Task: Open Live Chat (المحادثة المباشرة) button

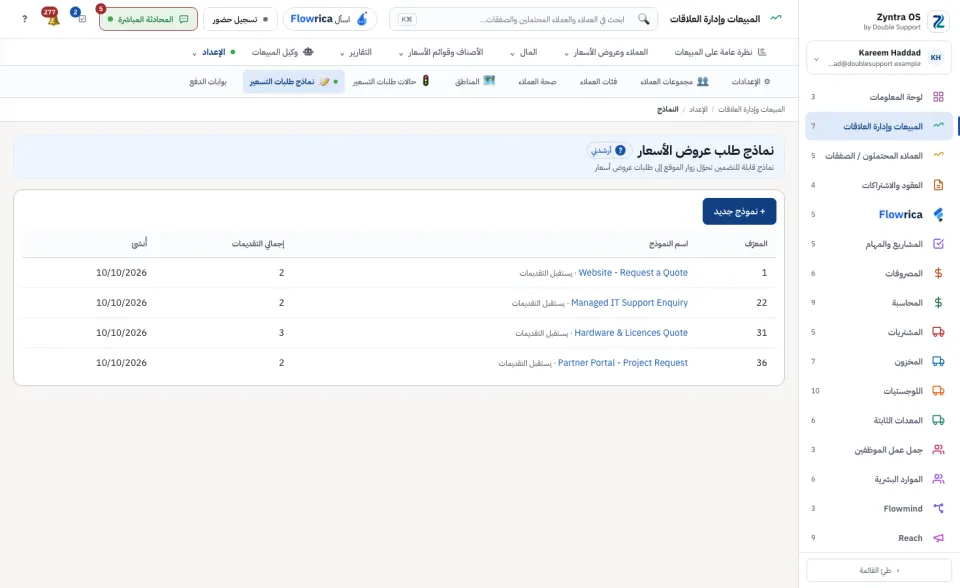Action: 148,19
